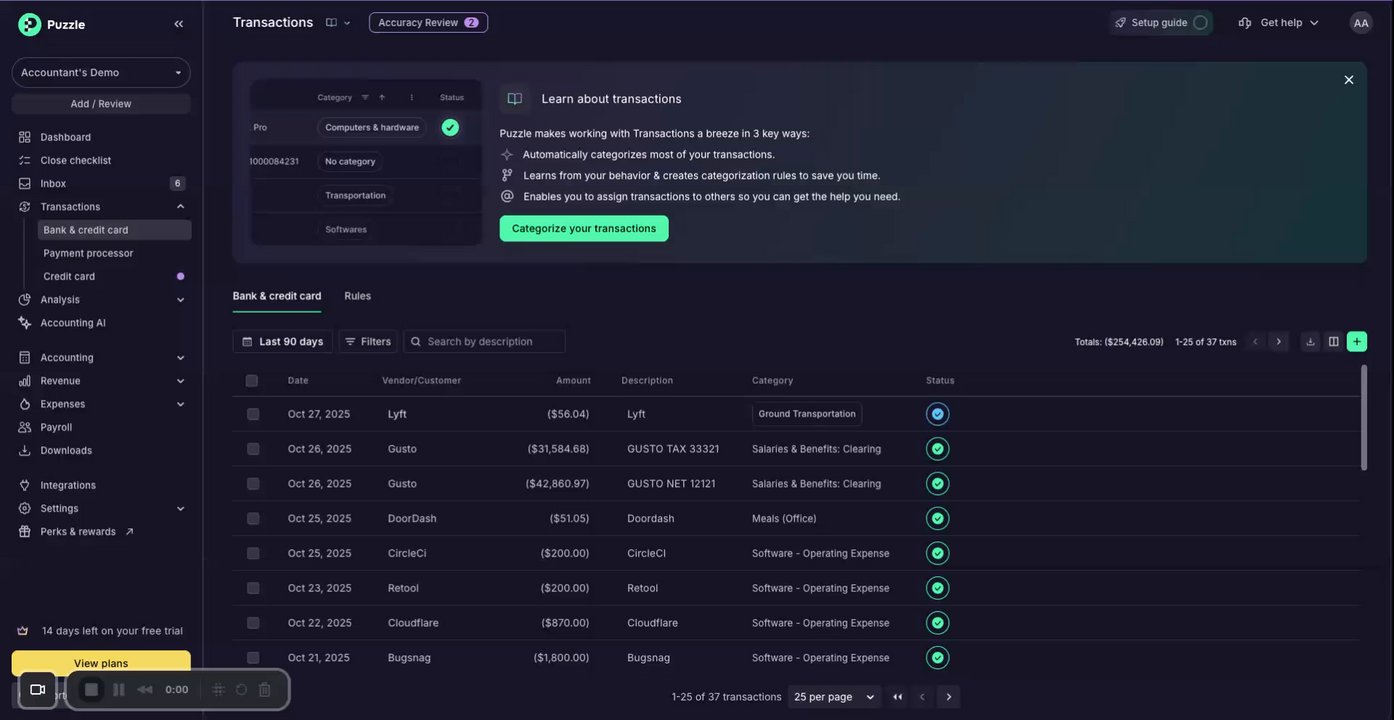Screen dimensions: 1394x720
Task: Open the Get help dropdown
Action: 1279,23
